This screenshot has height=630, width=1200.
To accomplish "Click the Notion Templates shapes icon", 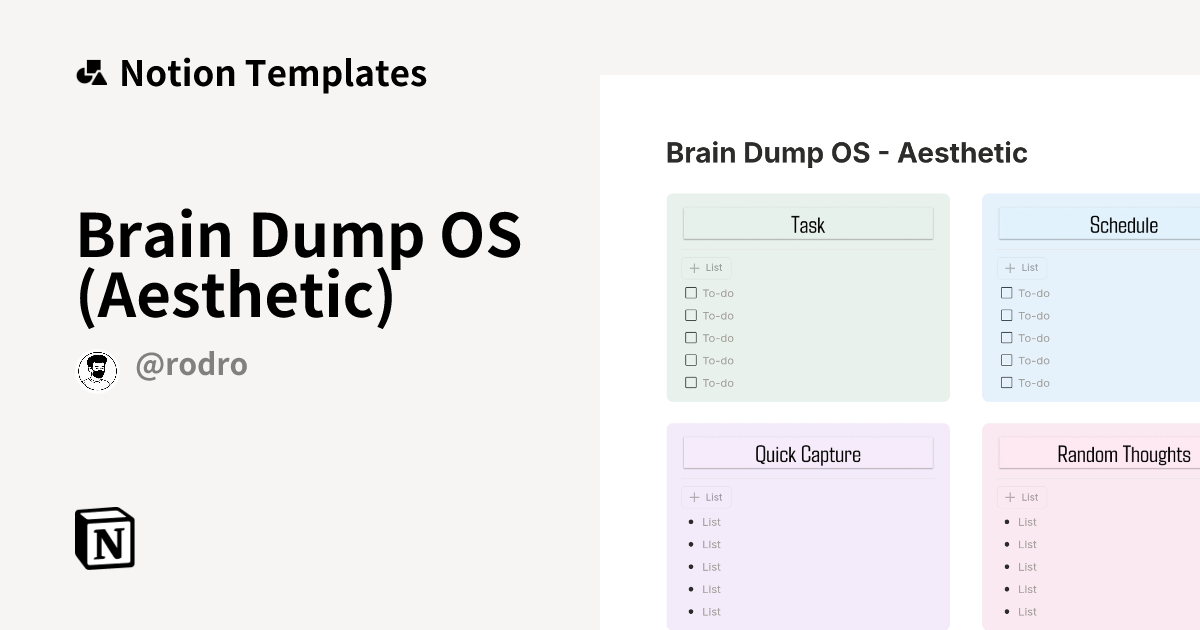I will coord(92,73).
